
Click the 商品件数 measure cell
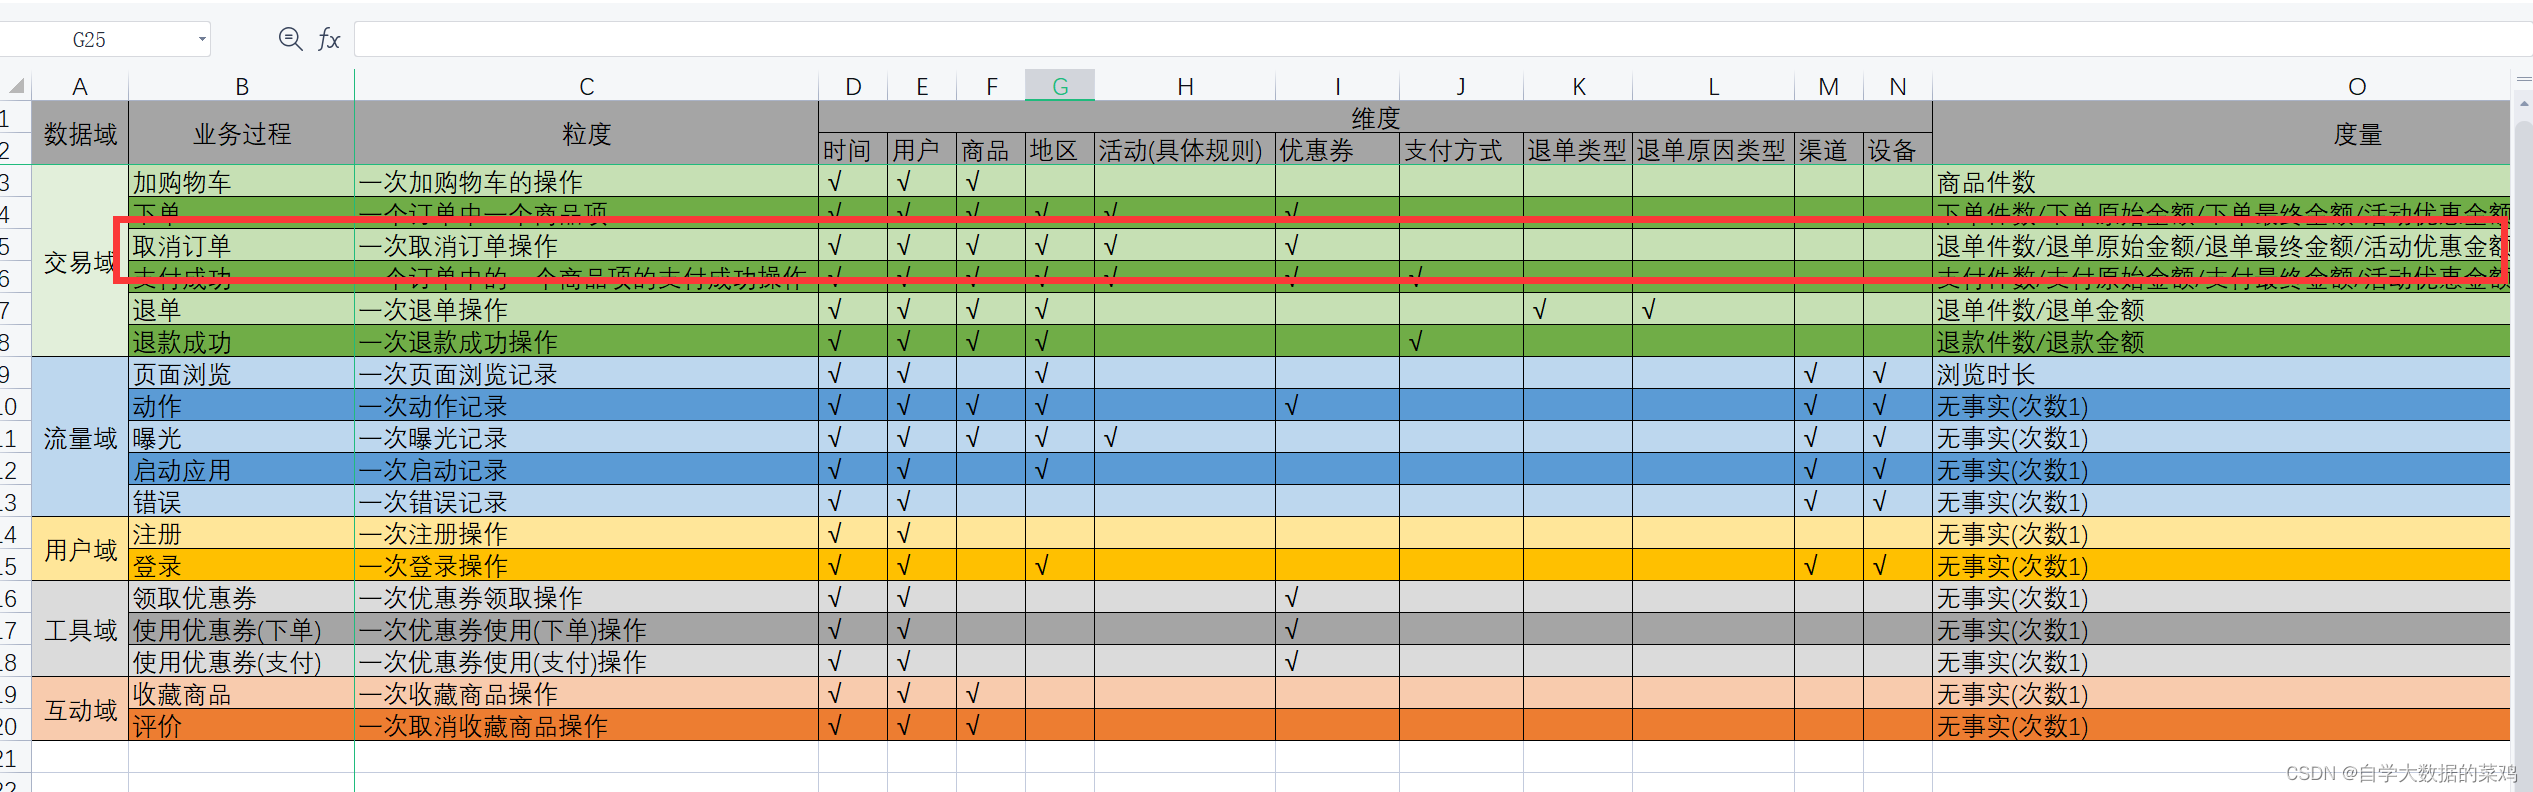point(2221,181)
